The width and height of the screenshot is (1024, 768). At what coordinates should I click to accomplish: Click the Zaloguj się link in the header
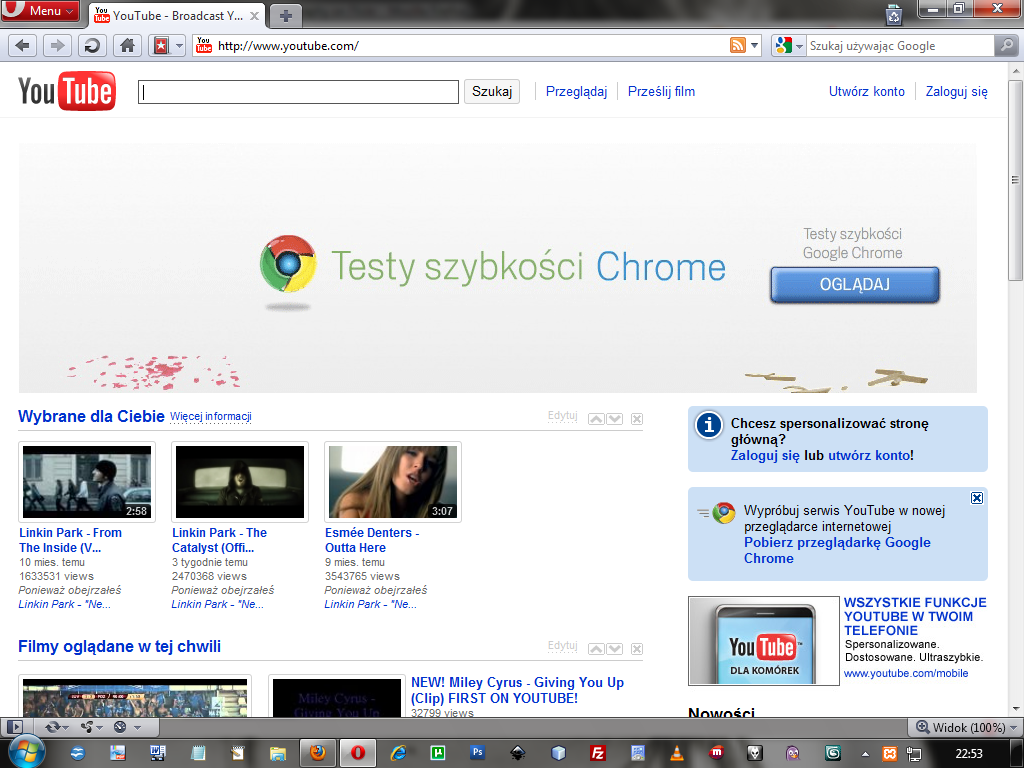coord(957,91)
